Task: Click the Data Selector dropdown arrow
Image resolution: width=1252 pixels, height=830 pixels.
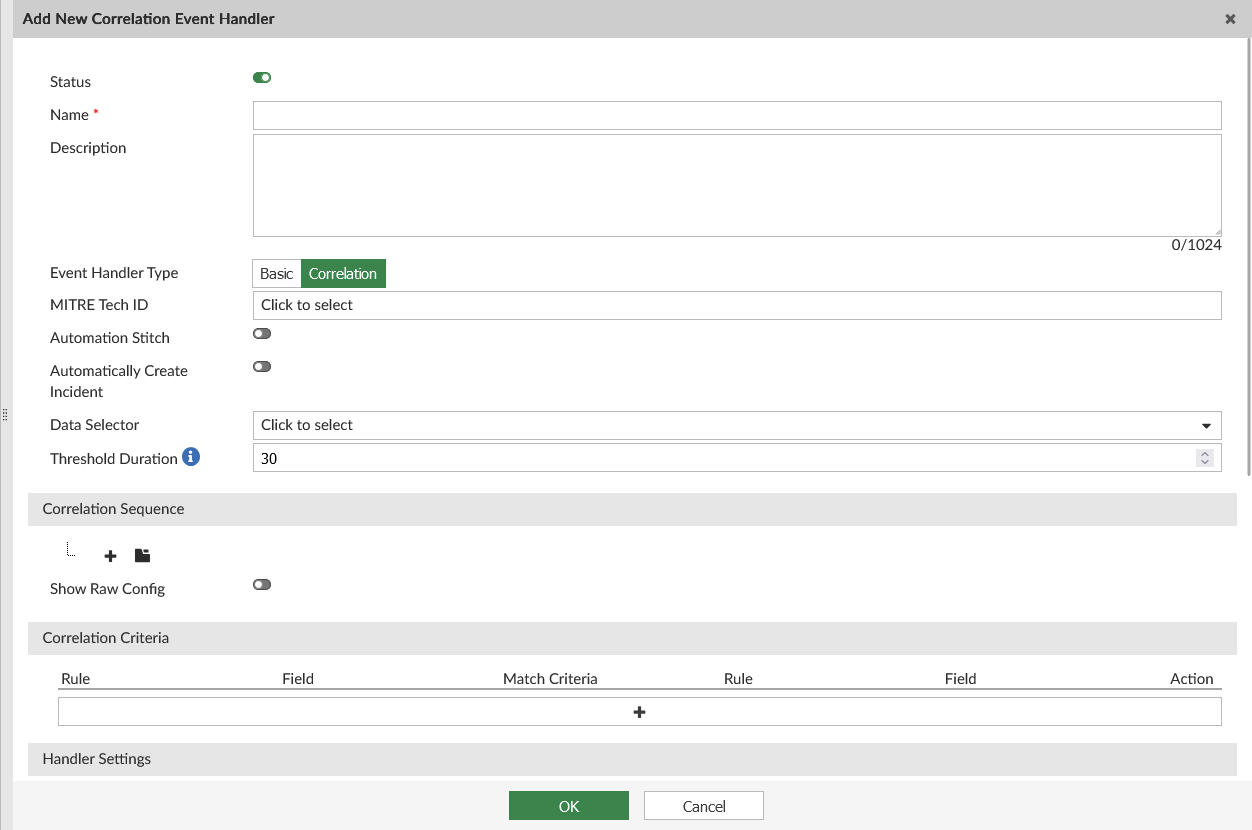Action: (x=1206, y=425)
